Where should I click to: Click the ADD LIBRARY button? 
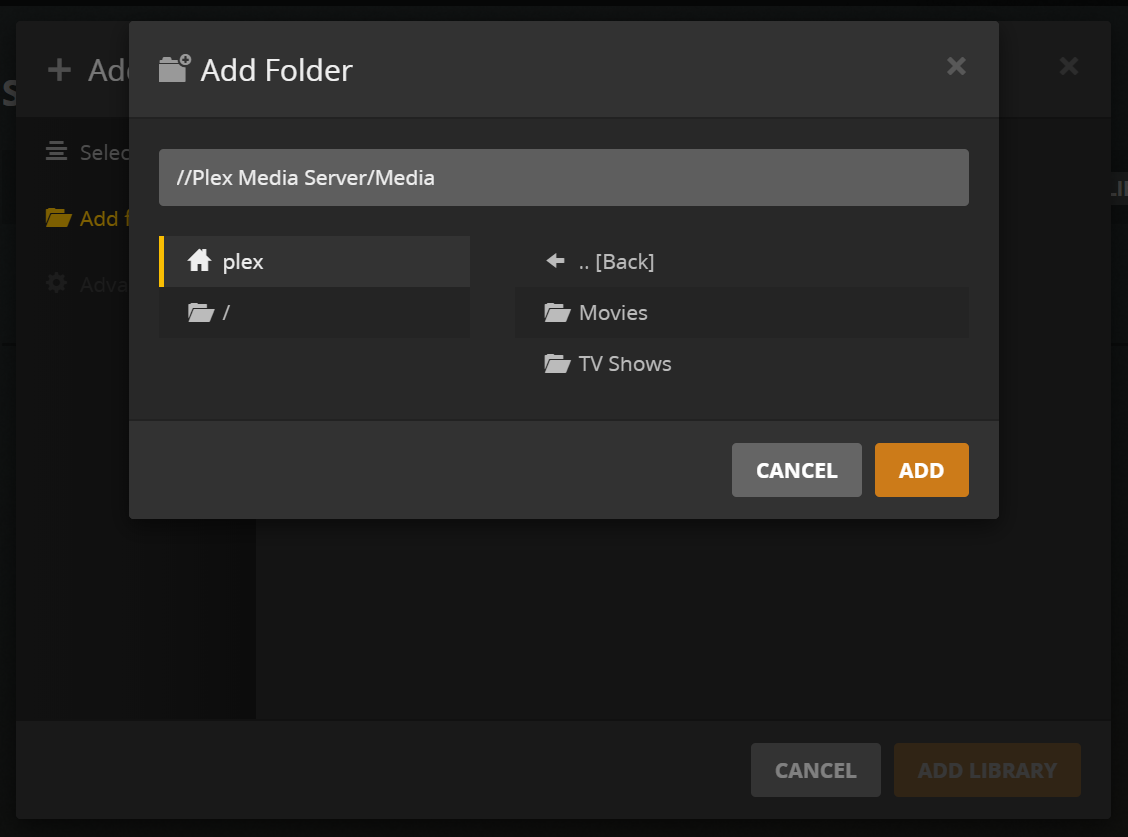point(987,770)
